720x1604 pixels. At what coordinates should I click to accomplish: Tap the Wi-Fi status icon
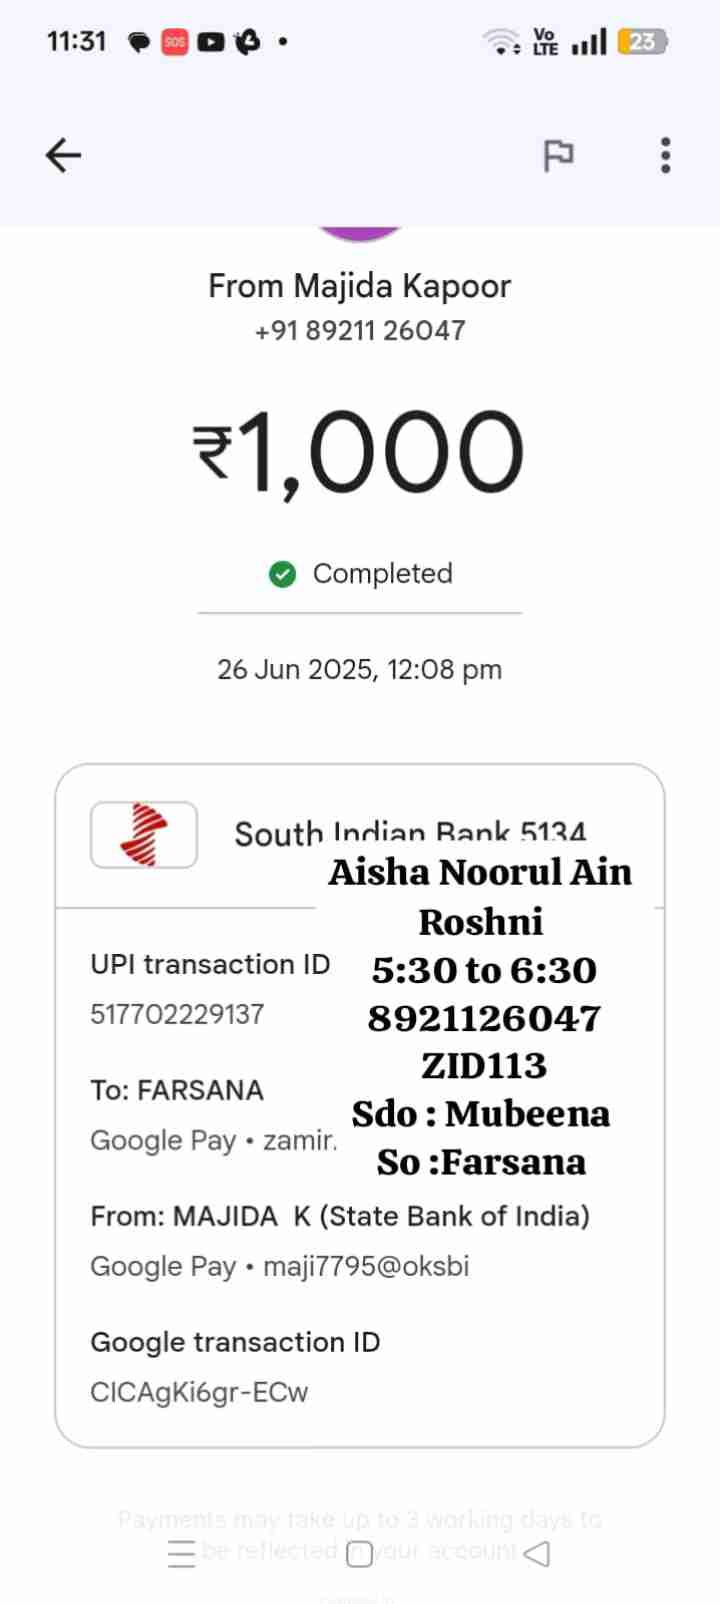500,42
